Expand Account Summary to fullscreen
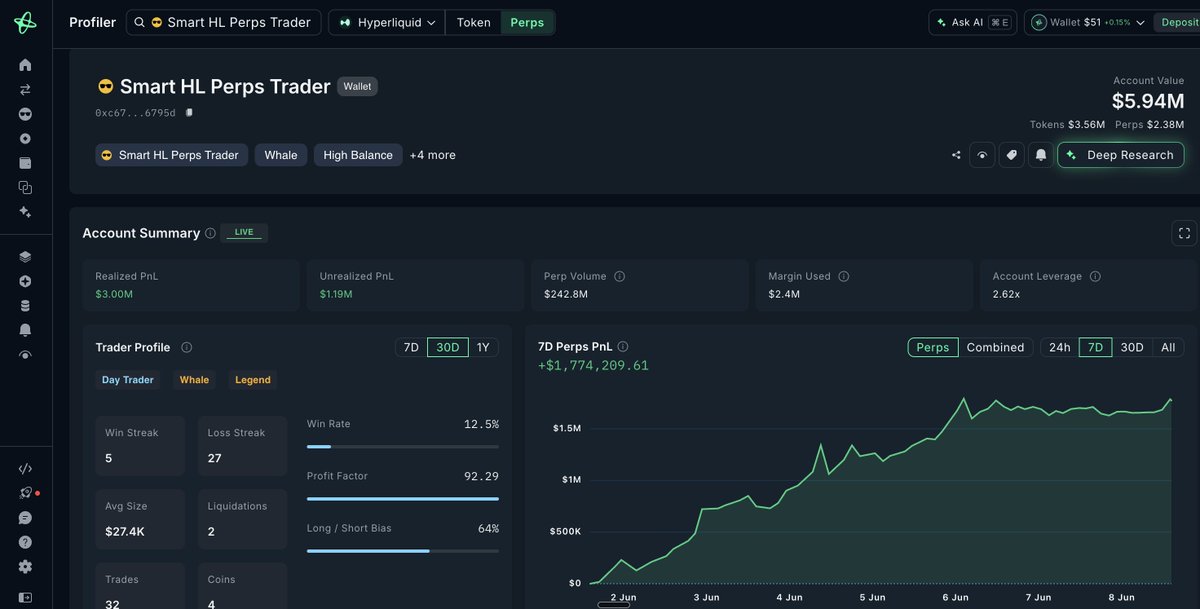The width and height of the screenshot is (1200, 609). [x=1184, y=233]
